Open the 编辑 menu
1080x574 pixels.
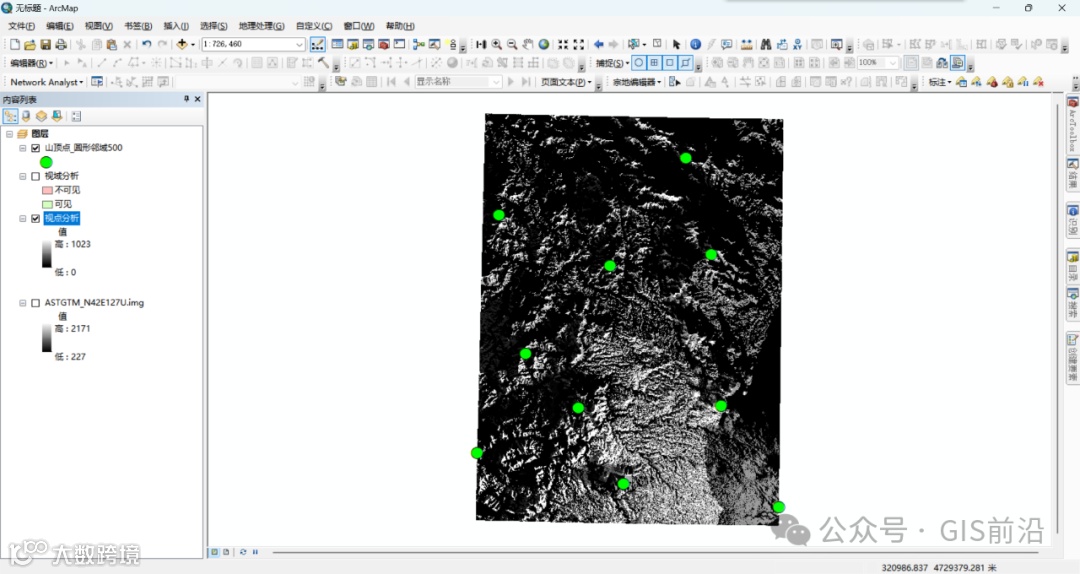pos(60,26)
